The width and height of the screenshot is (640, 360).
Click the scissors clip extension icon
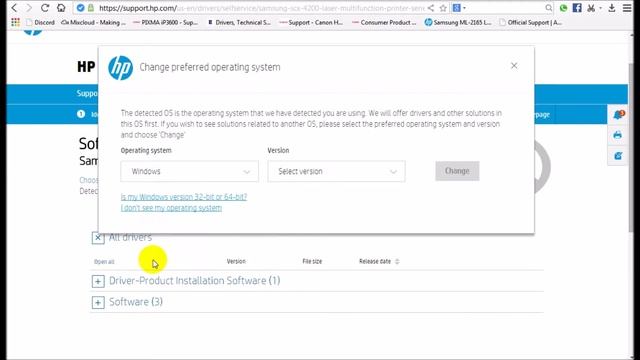click(591, 8)
